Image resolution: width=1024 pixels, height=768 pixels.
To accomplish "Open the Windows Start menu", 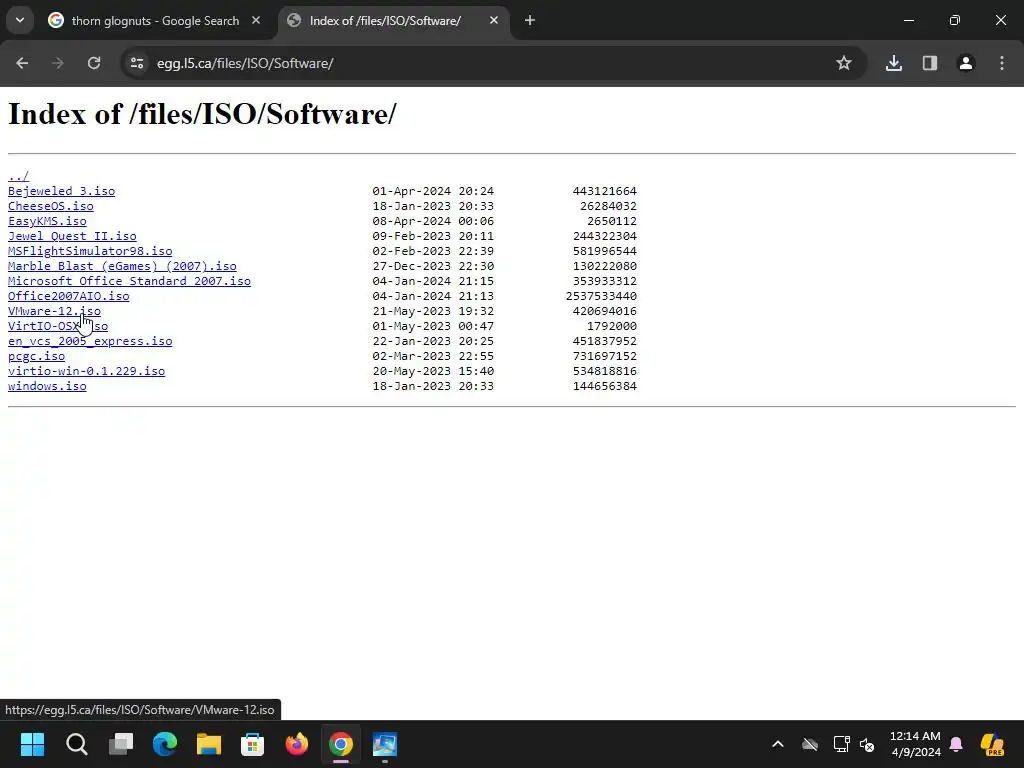I will tap(32, 744).
